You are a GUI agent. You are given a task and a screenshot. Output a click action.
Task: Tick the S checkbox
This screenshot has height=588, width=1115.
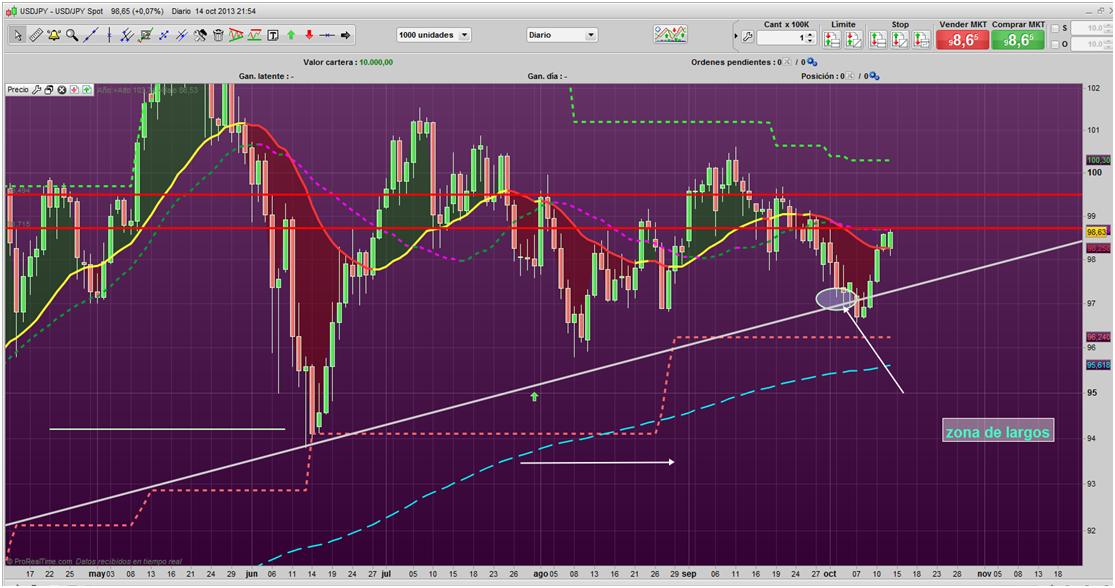coord(1055,28)
